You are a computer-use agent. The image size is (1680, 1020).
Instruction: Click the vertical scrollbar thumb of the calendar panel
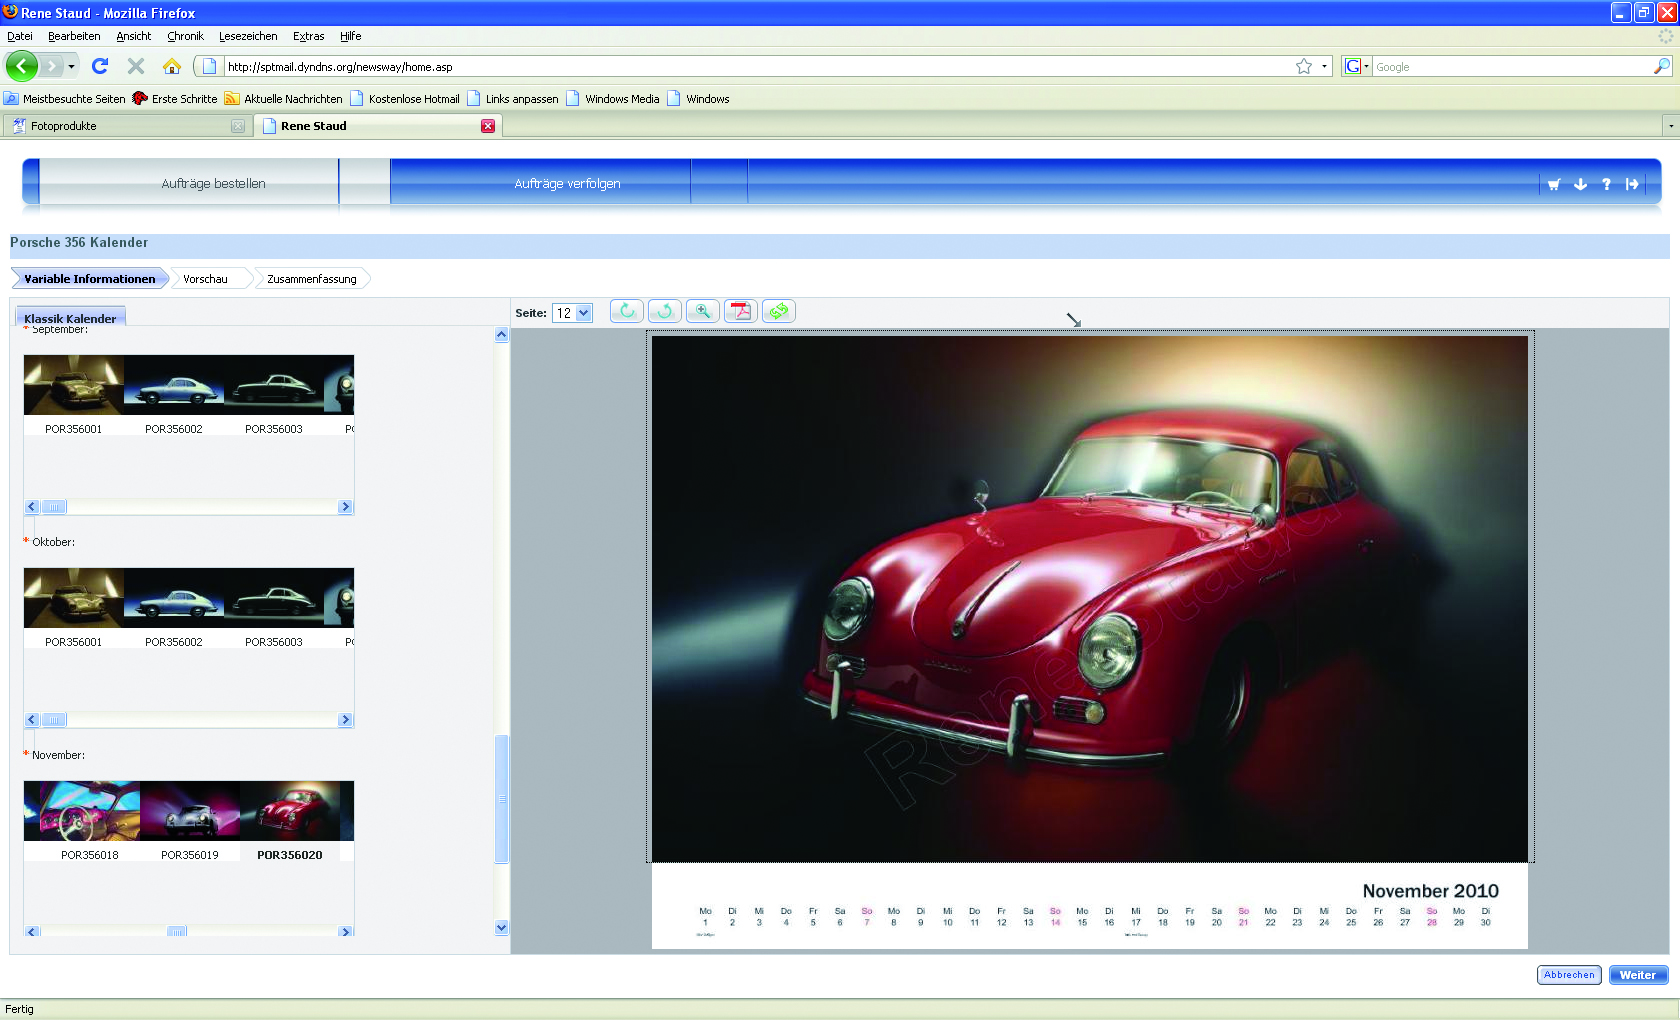point(502,799)
